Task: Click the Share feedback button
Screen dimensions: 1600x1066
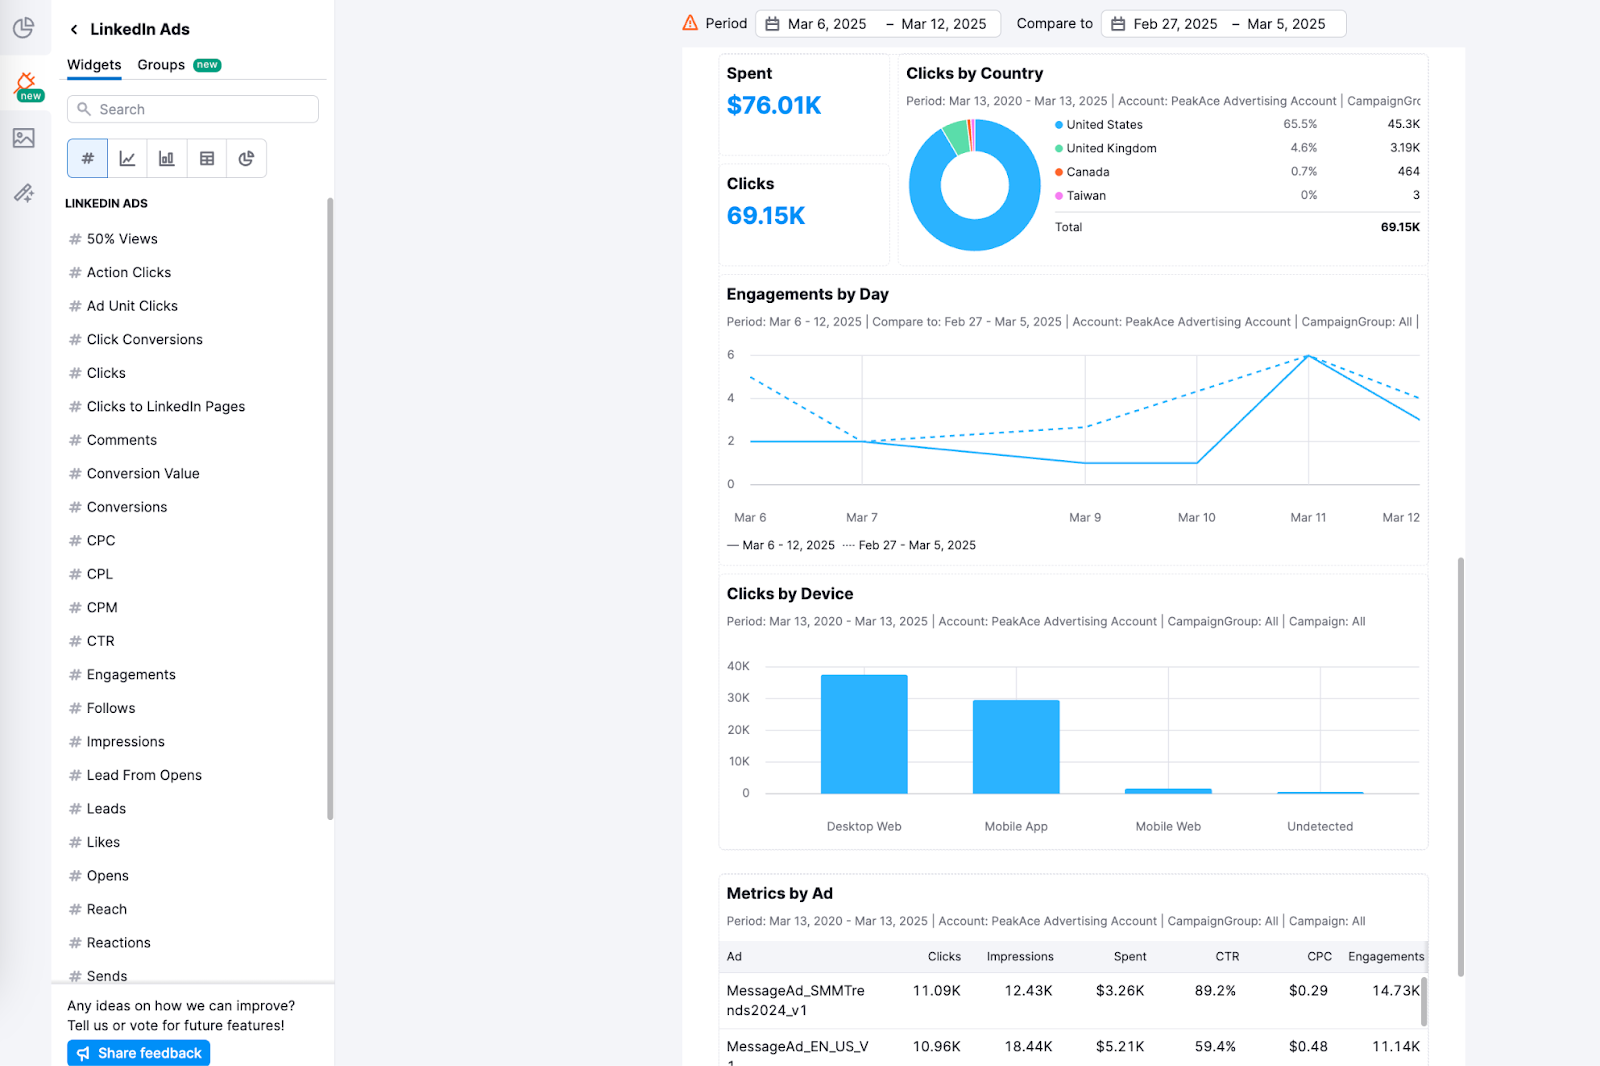Action: click(138, 1052)
